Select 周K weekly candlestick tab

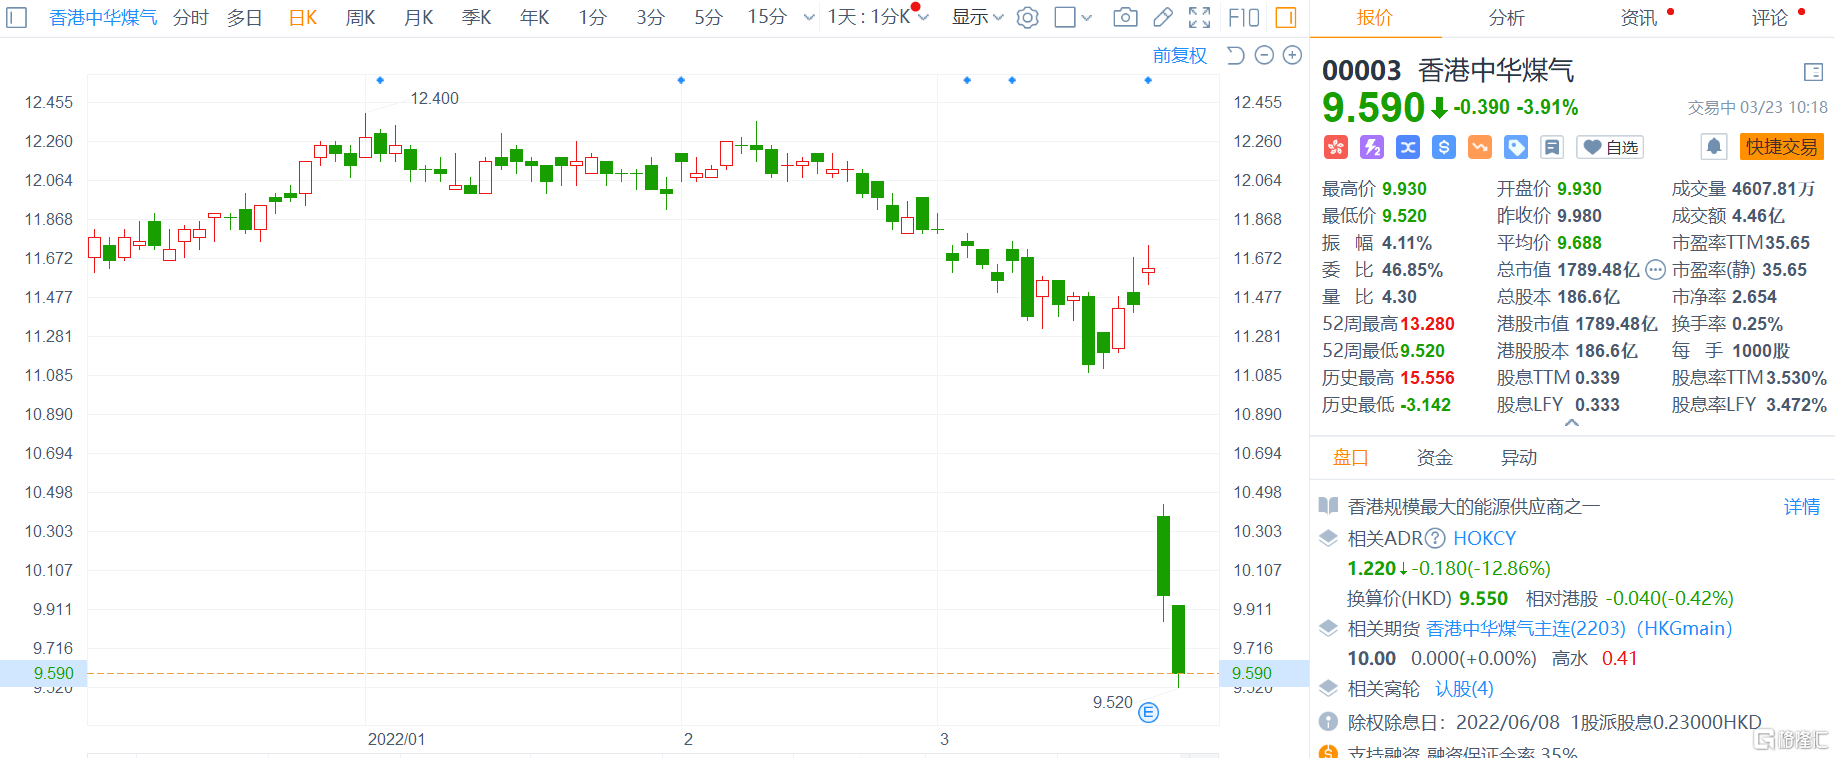click(x=360, y=17)
